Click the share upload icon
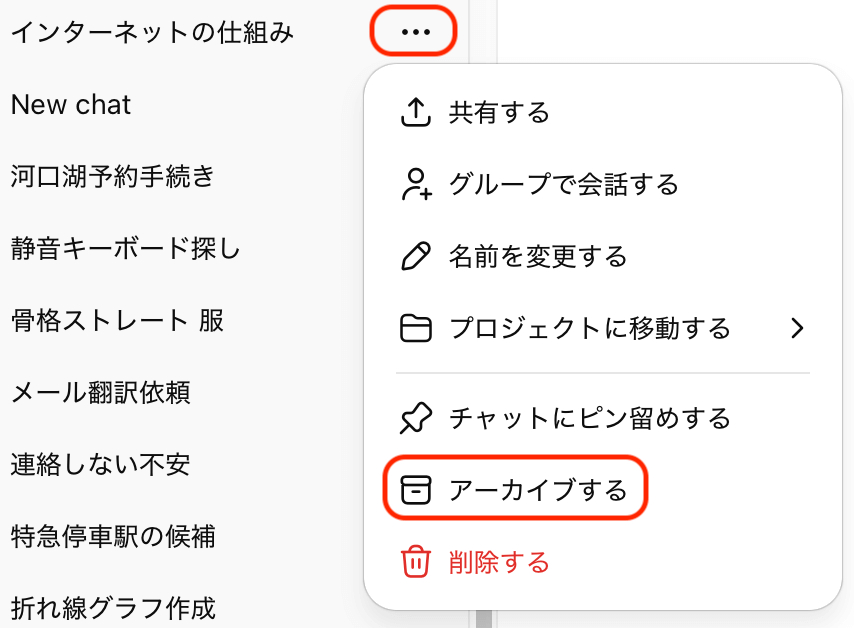The width and height of the screenshot is (854, 628). 415,113
